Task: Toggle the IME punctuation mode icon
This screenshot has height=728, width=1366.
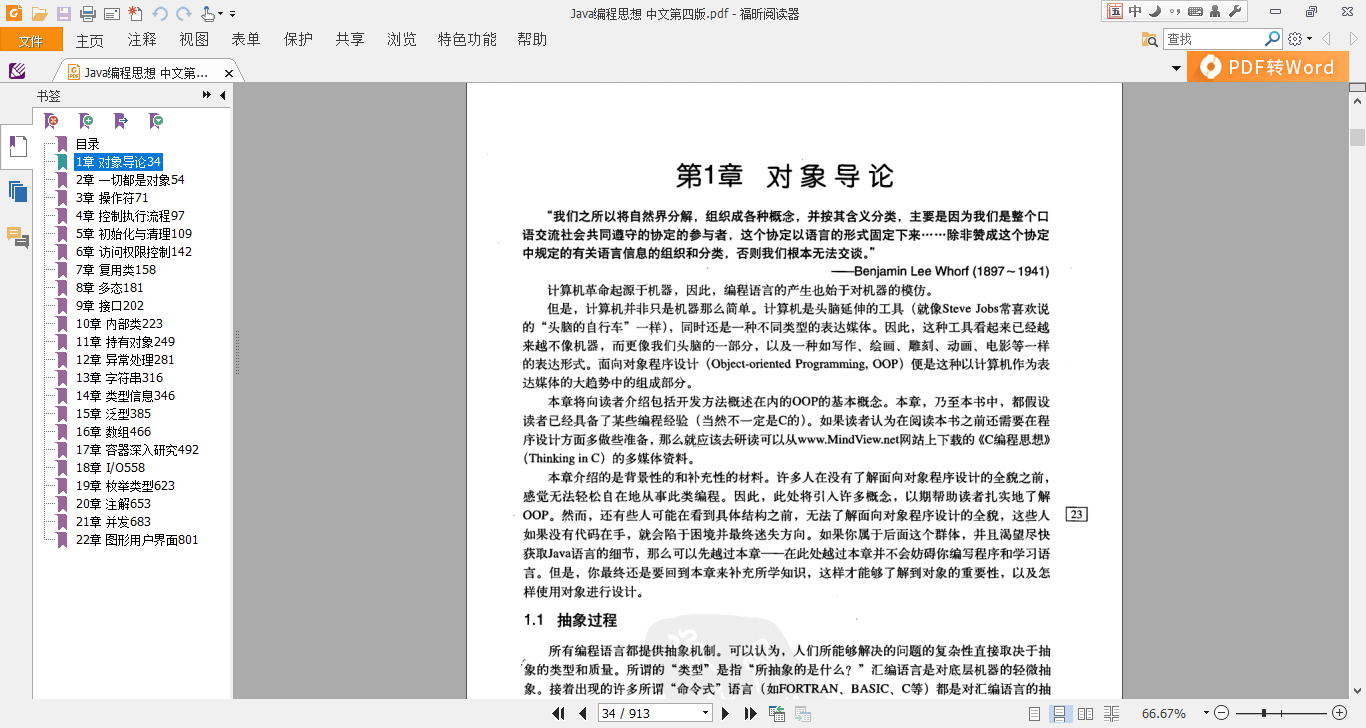Action: click(1174, 12)
